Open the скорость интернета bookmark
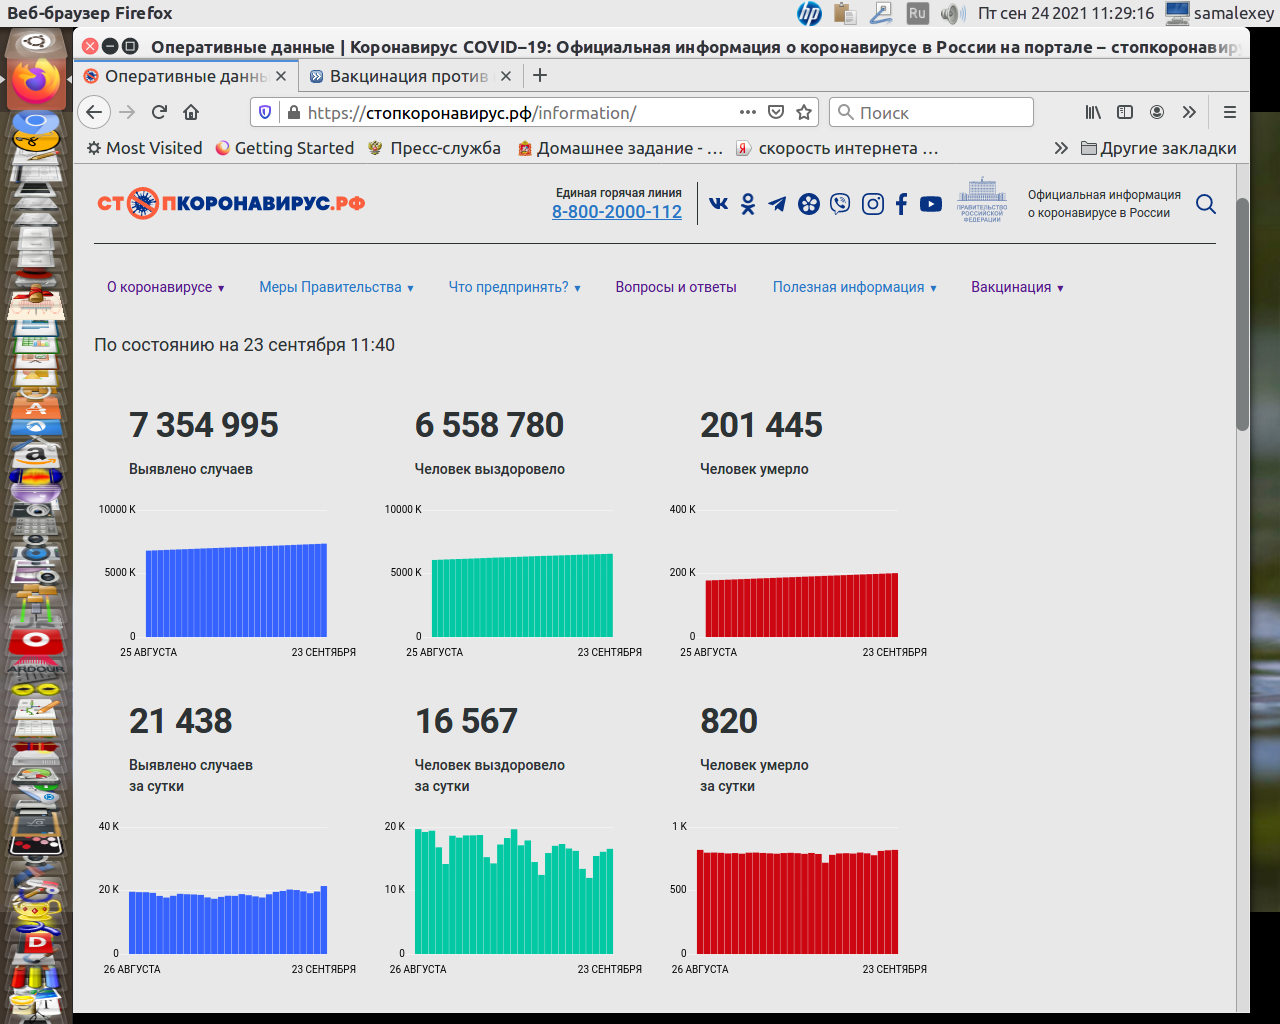This screenshot has height=1024, width=1280. click(x=837, y=148)
